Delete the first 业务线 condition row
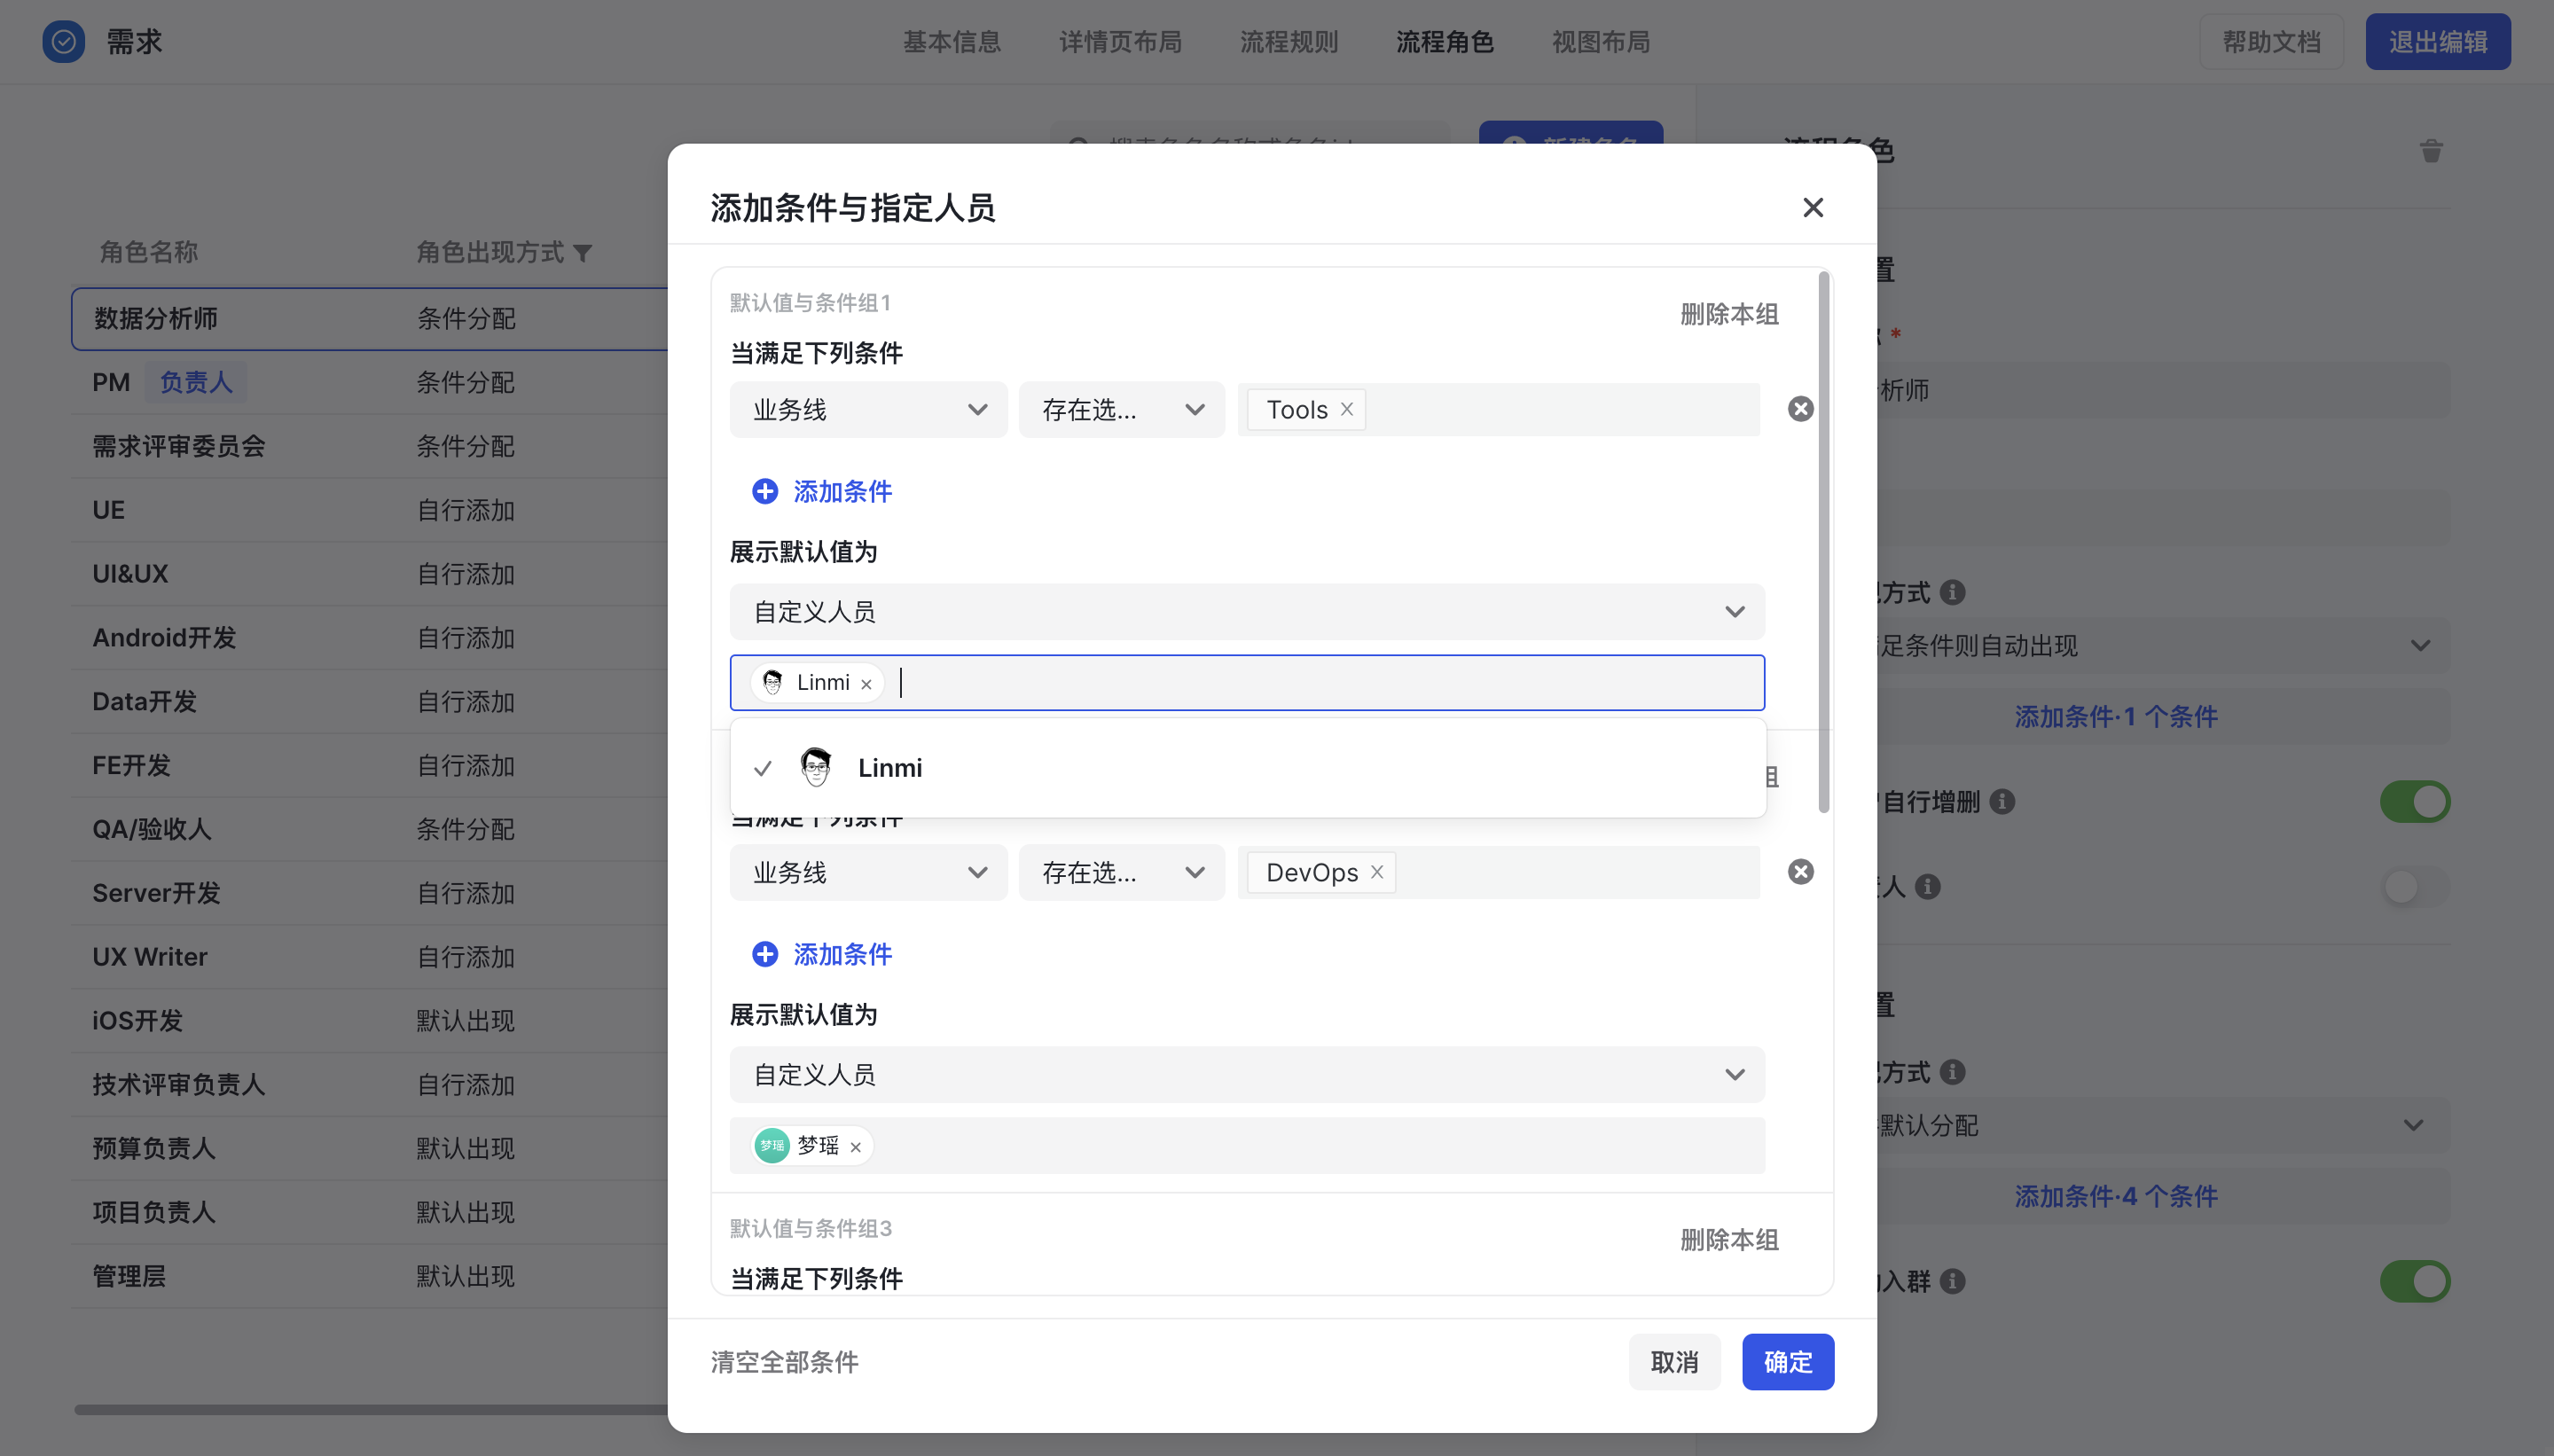Screen dimensions: 2554x1456 tap(1800, 409)
